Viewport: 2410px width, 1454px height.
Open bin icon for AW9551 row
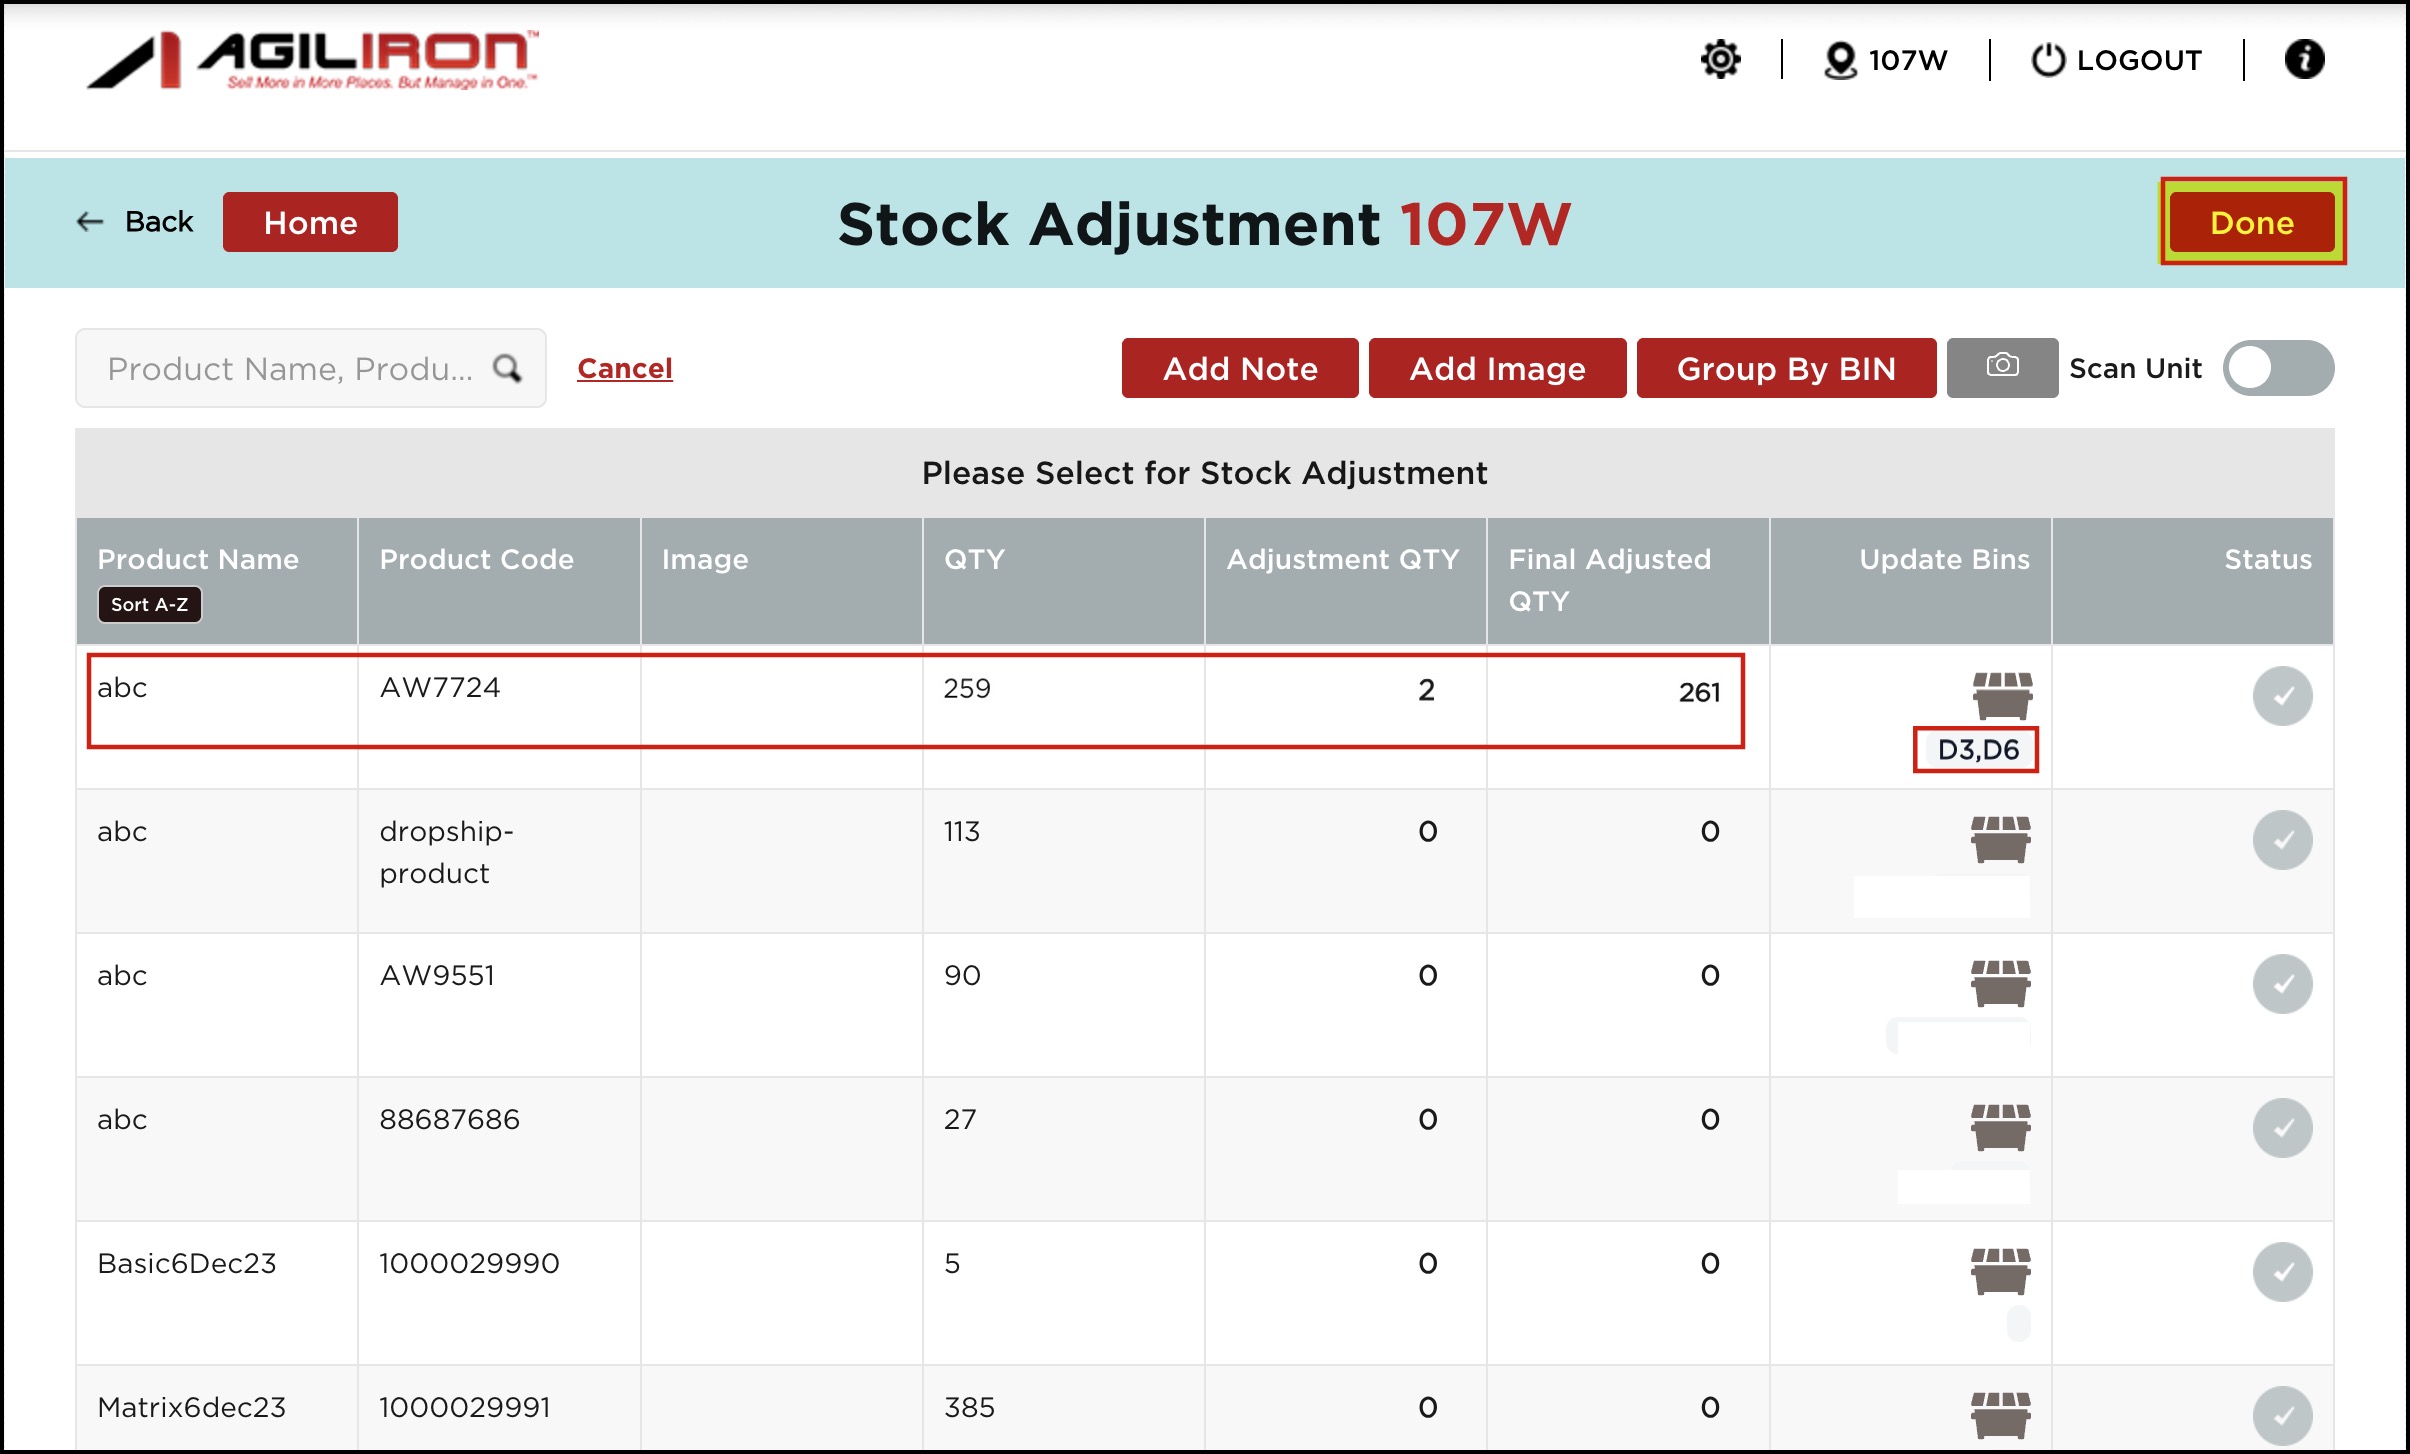pos(2000,983)
